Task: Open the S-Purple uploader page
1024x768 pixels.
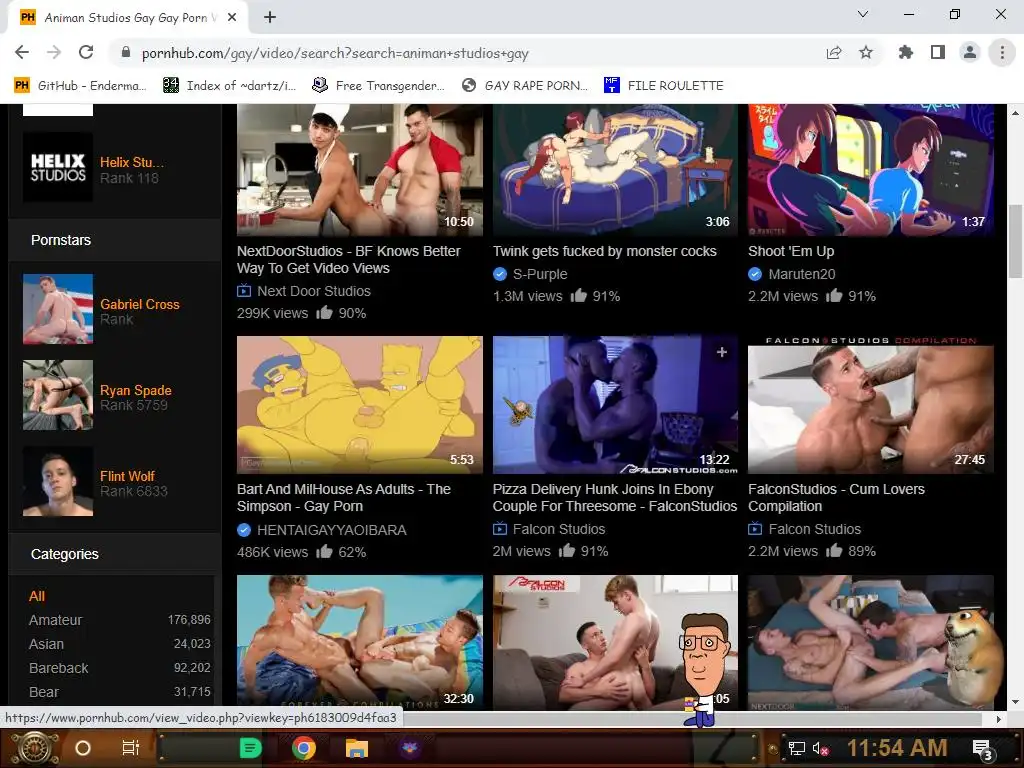Action: coord(540,274)
